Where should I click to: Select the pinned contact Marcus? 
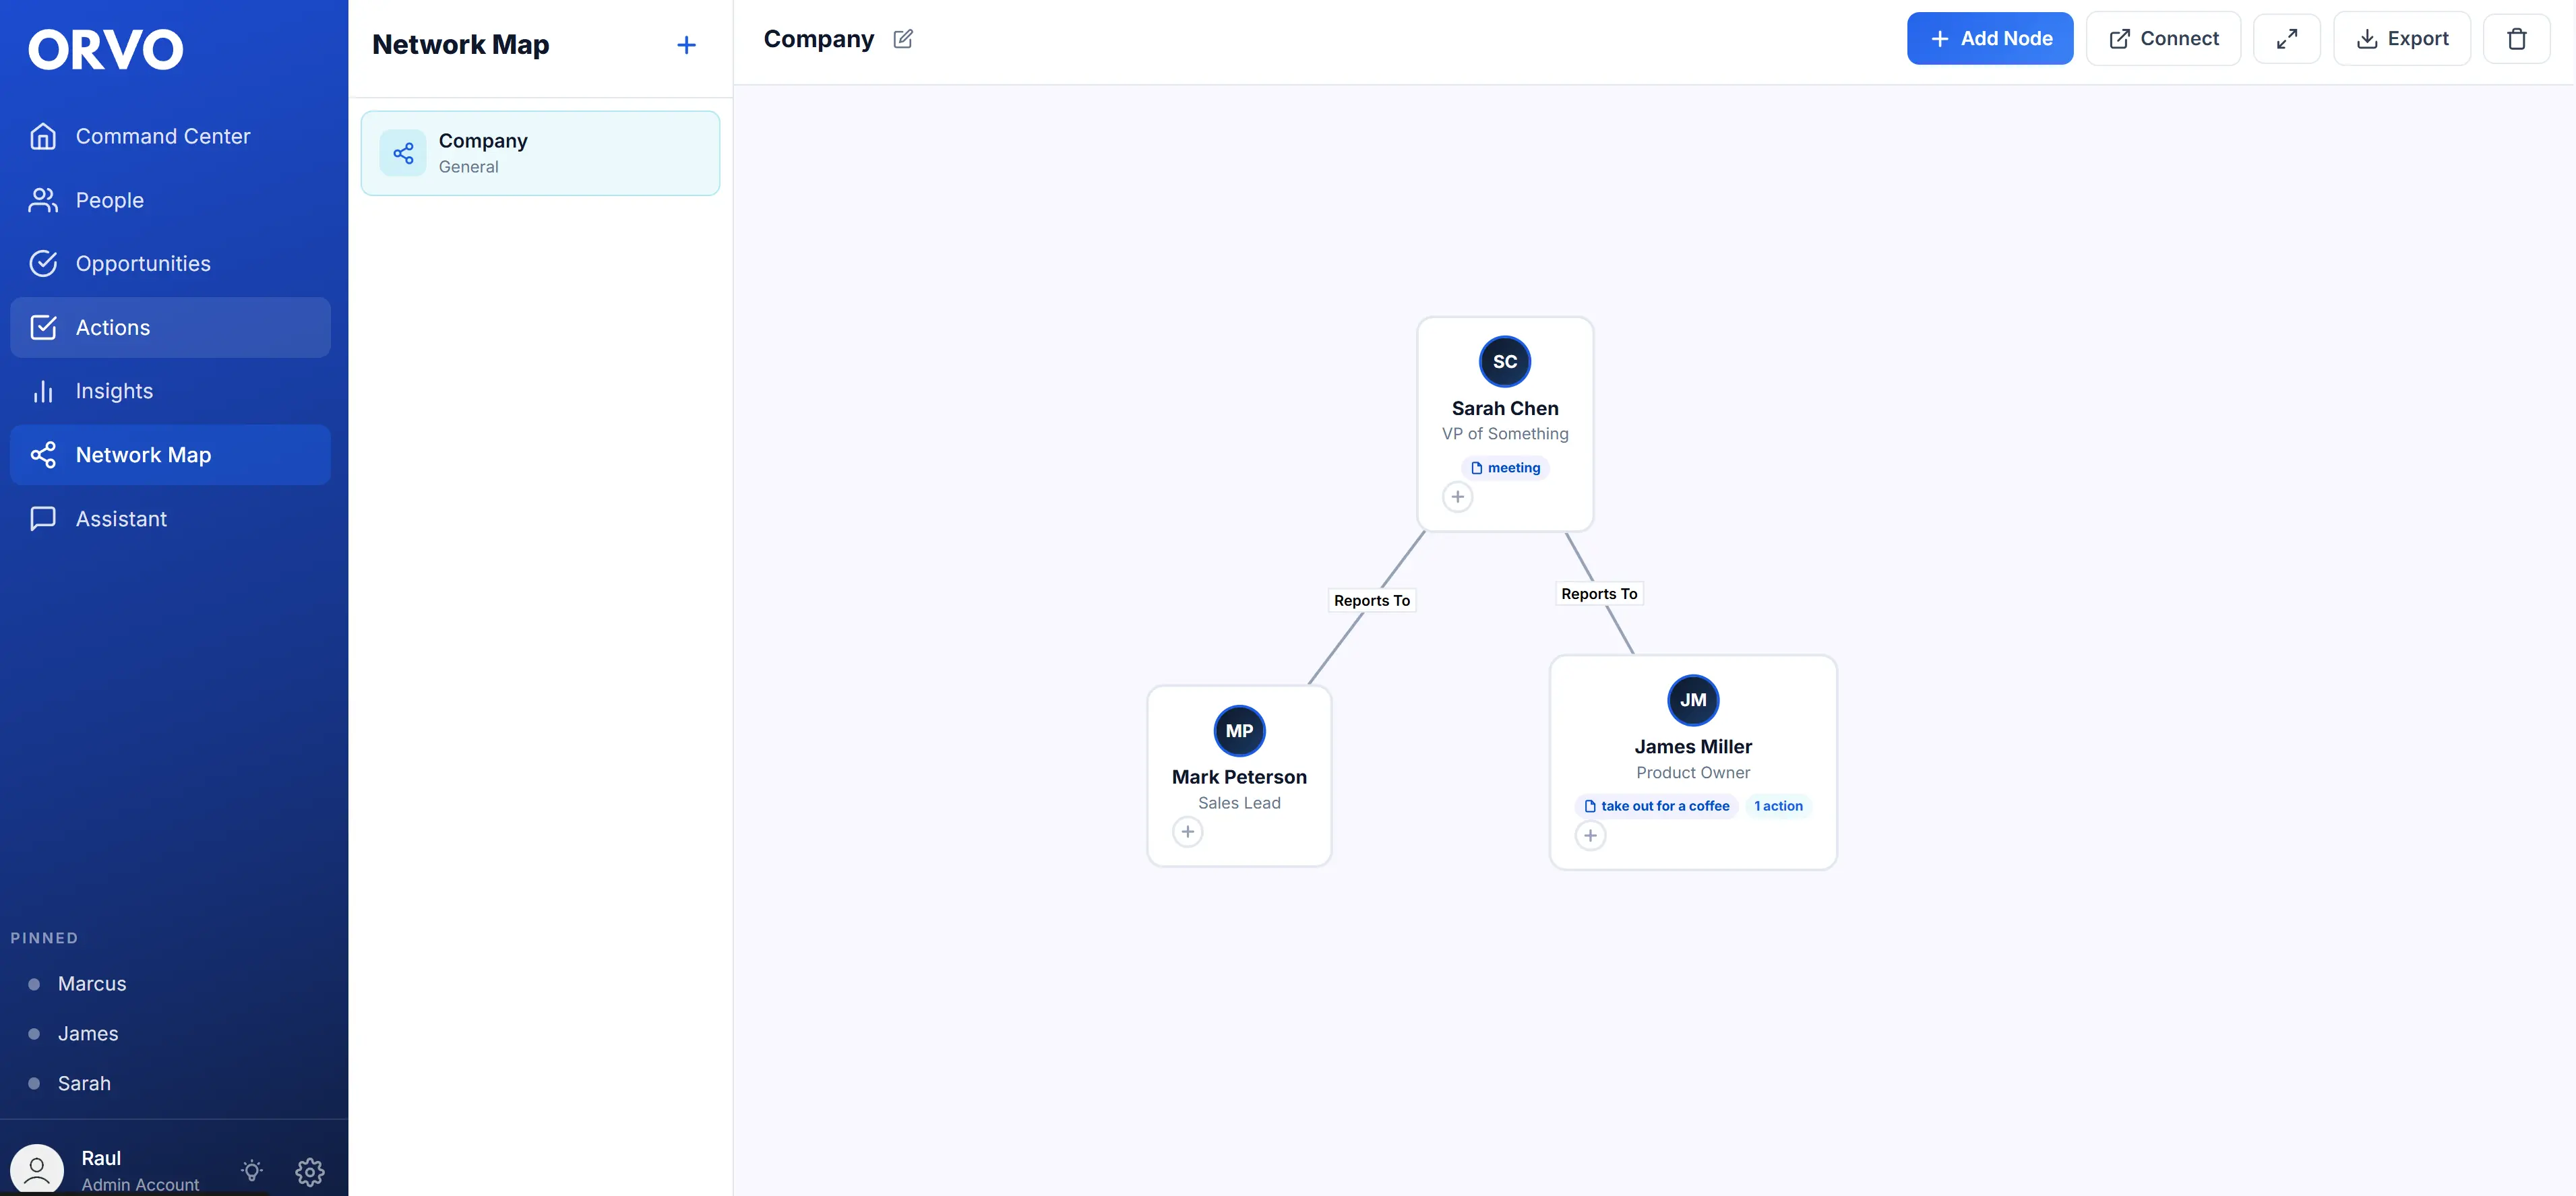91,983
